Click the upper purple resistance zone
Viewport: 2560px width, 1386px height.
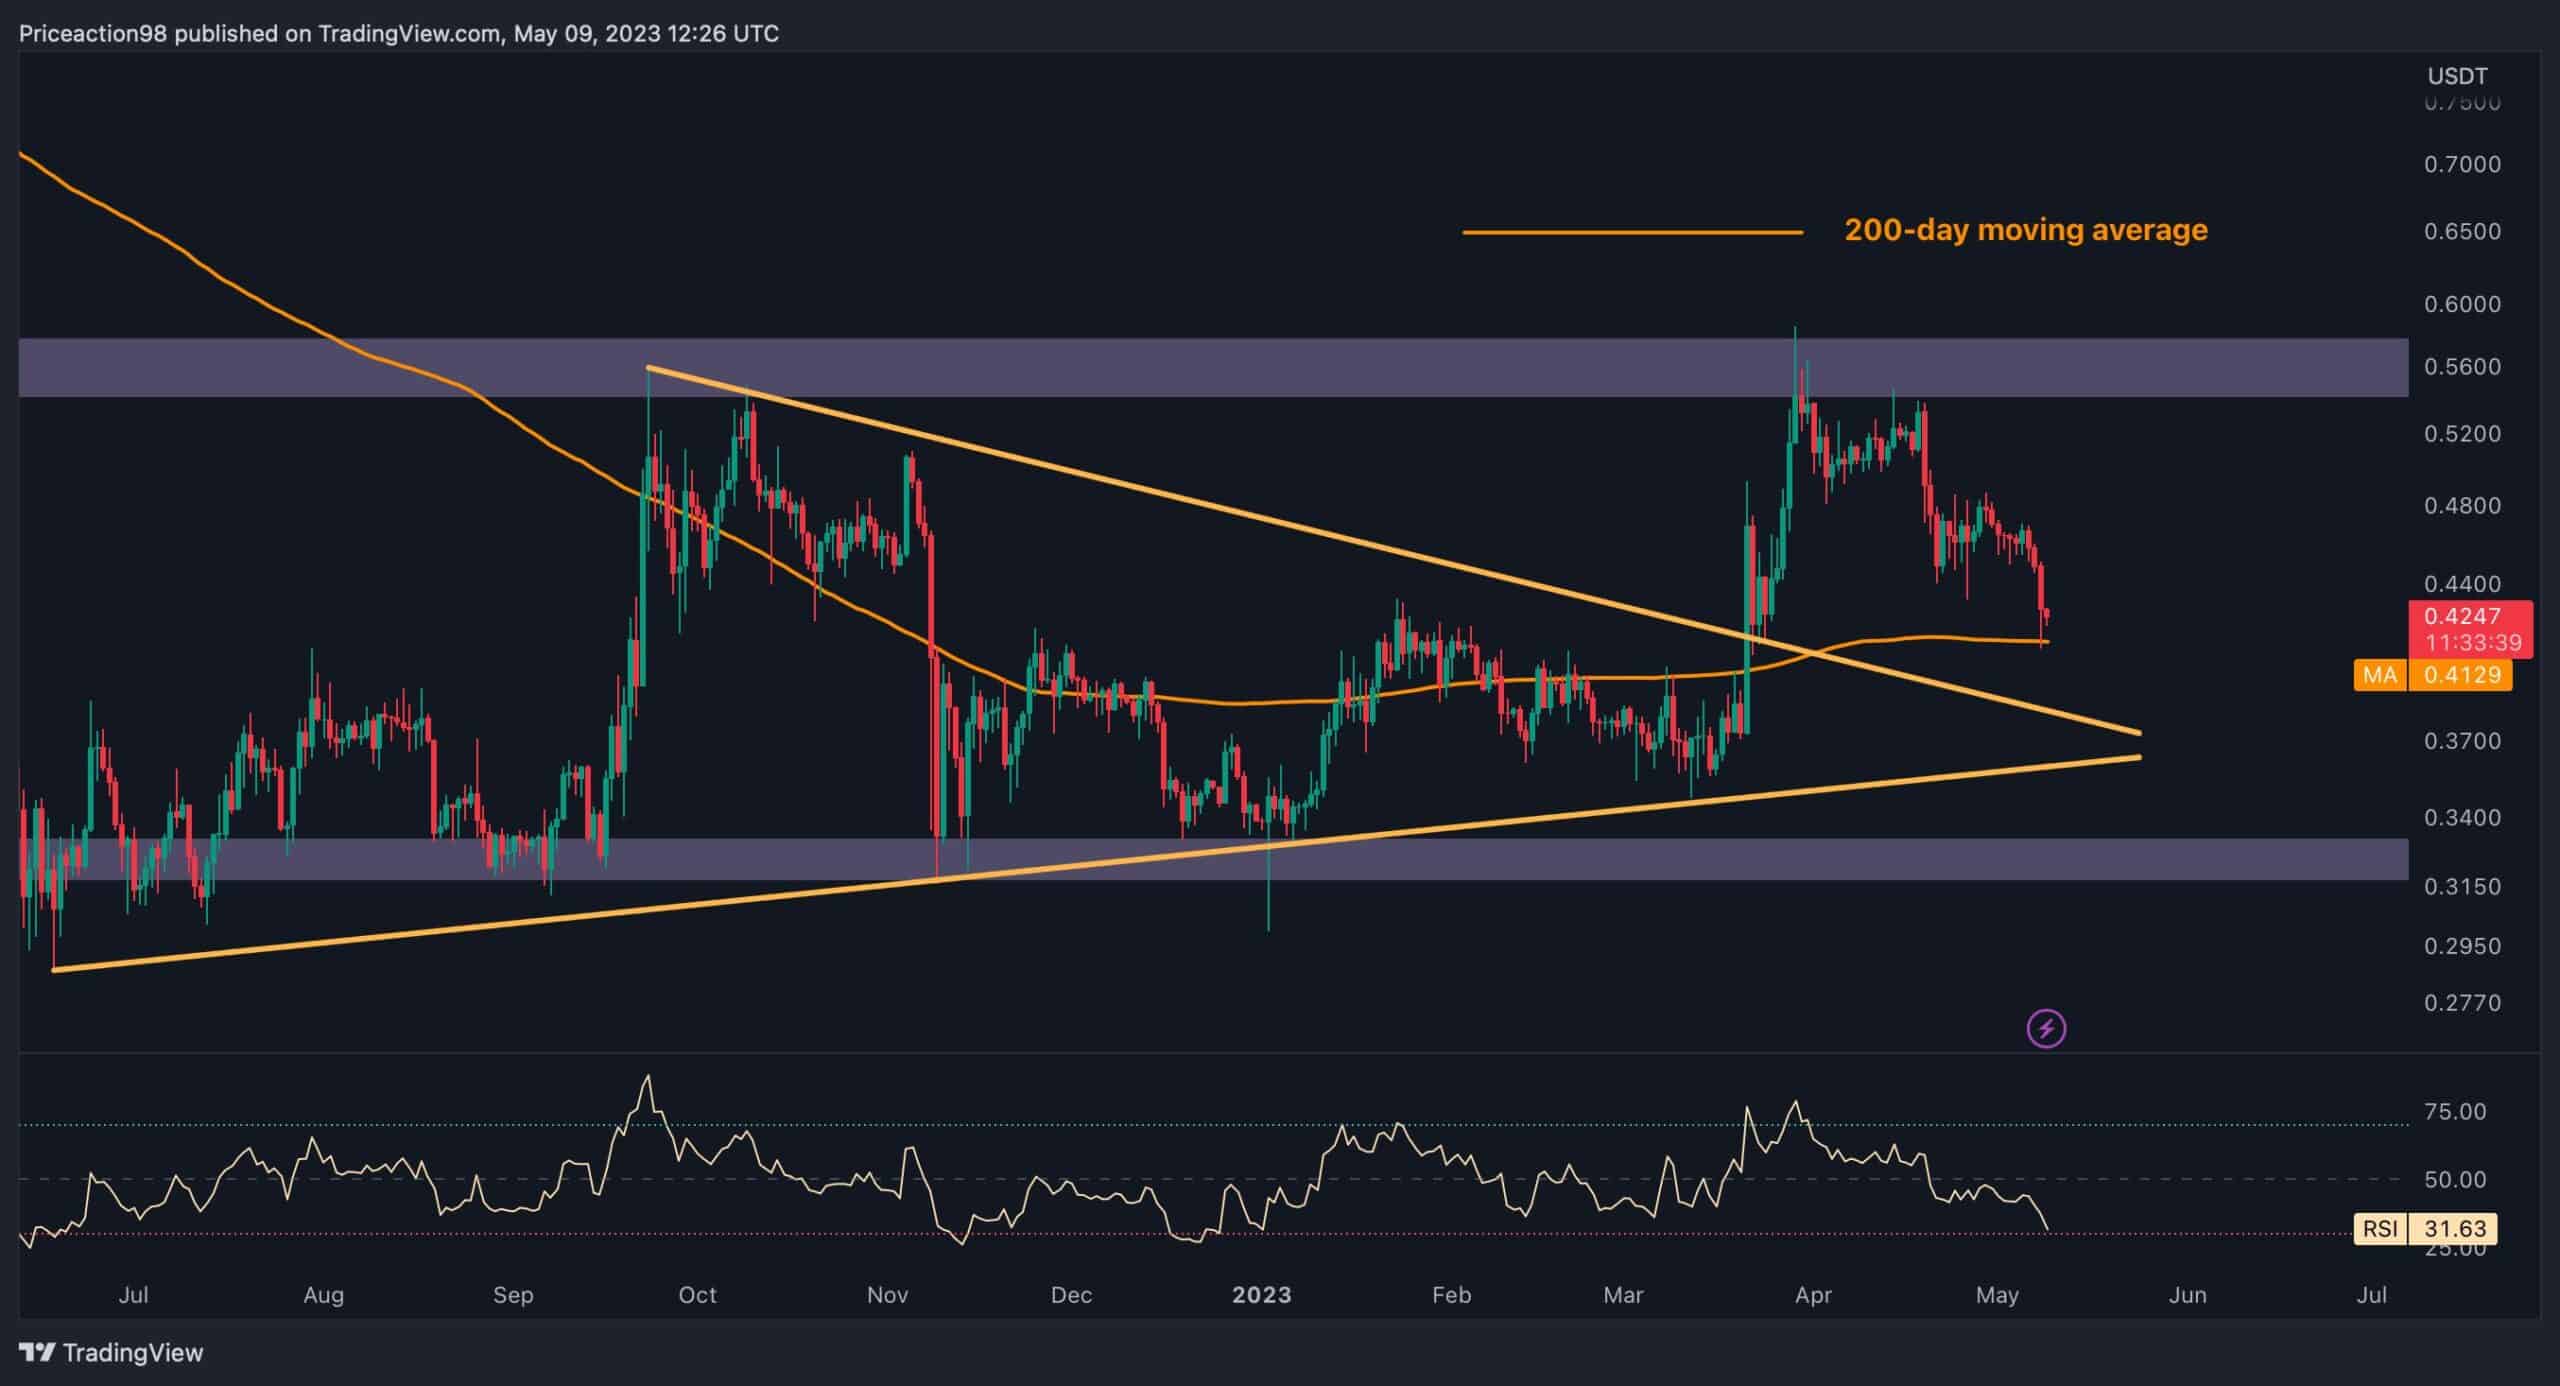[1213, 368]
